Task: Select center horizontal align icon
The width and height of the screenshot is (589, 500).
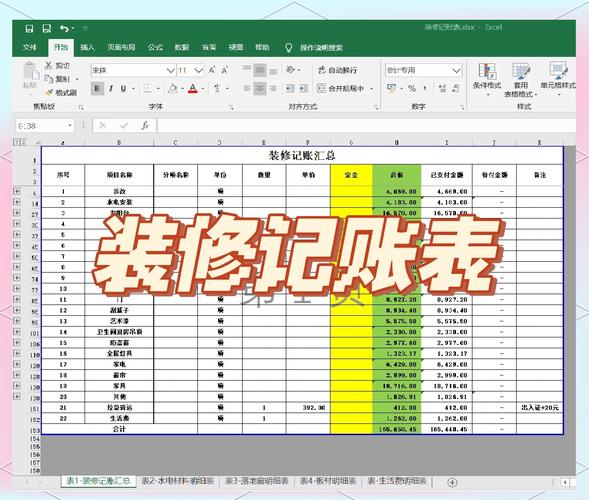Action: point(260,89)
